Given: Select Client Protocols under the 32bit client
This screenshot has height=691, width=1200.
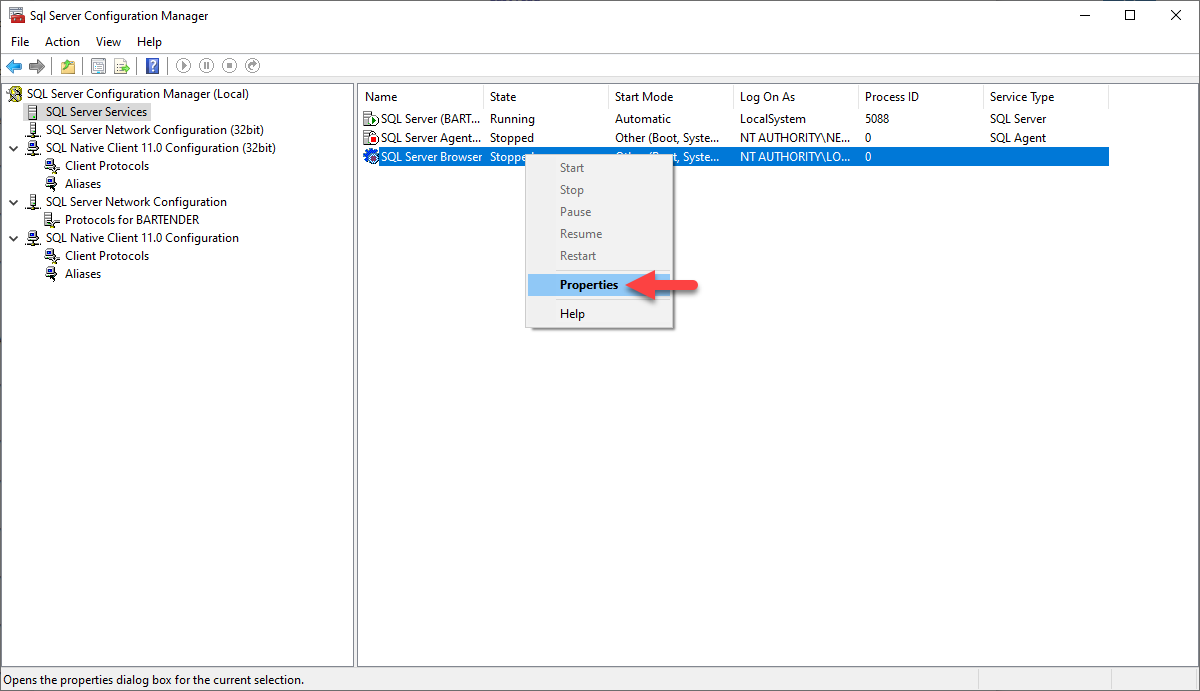Looking at the screenshot, I should [x=107, y=166].
